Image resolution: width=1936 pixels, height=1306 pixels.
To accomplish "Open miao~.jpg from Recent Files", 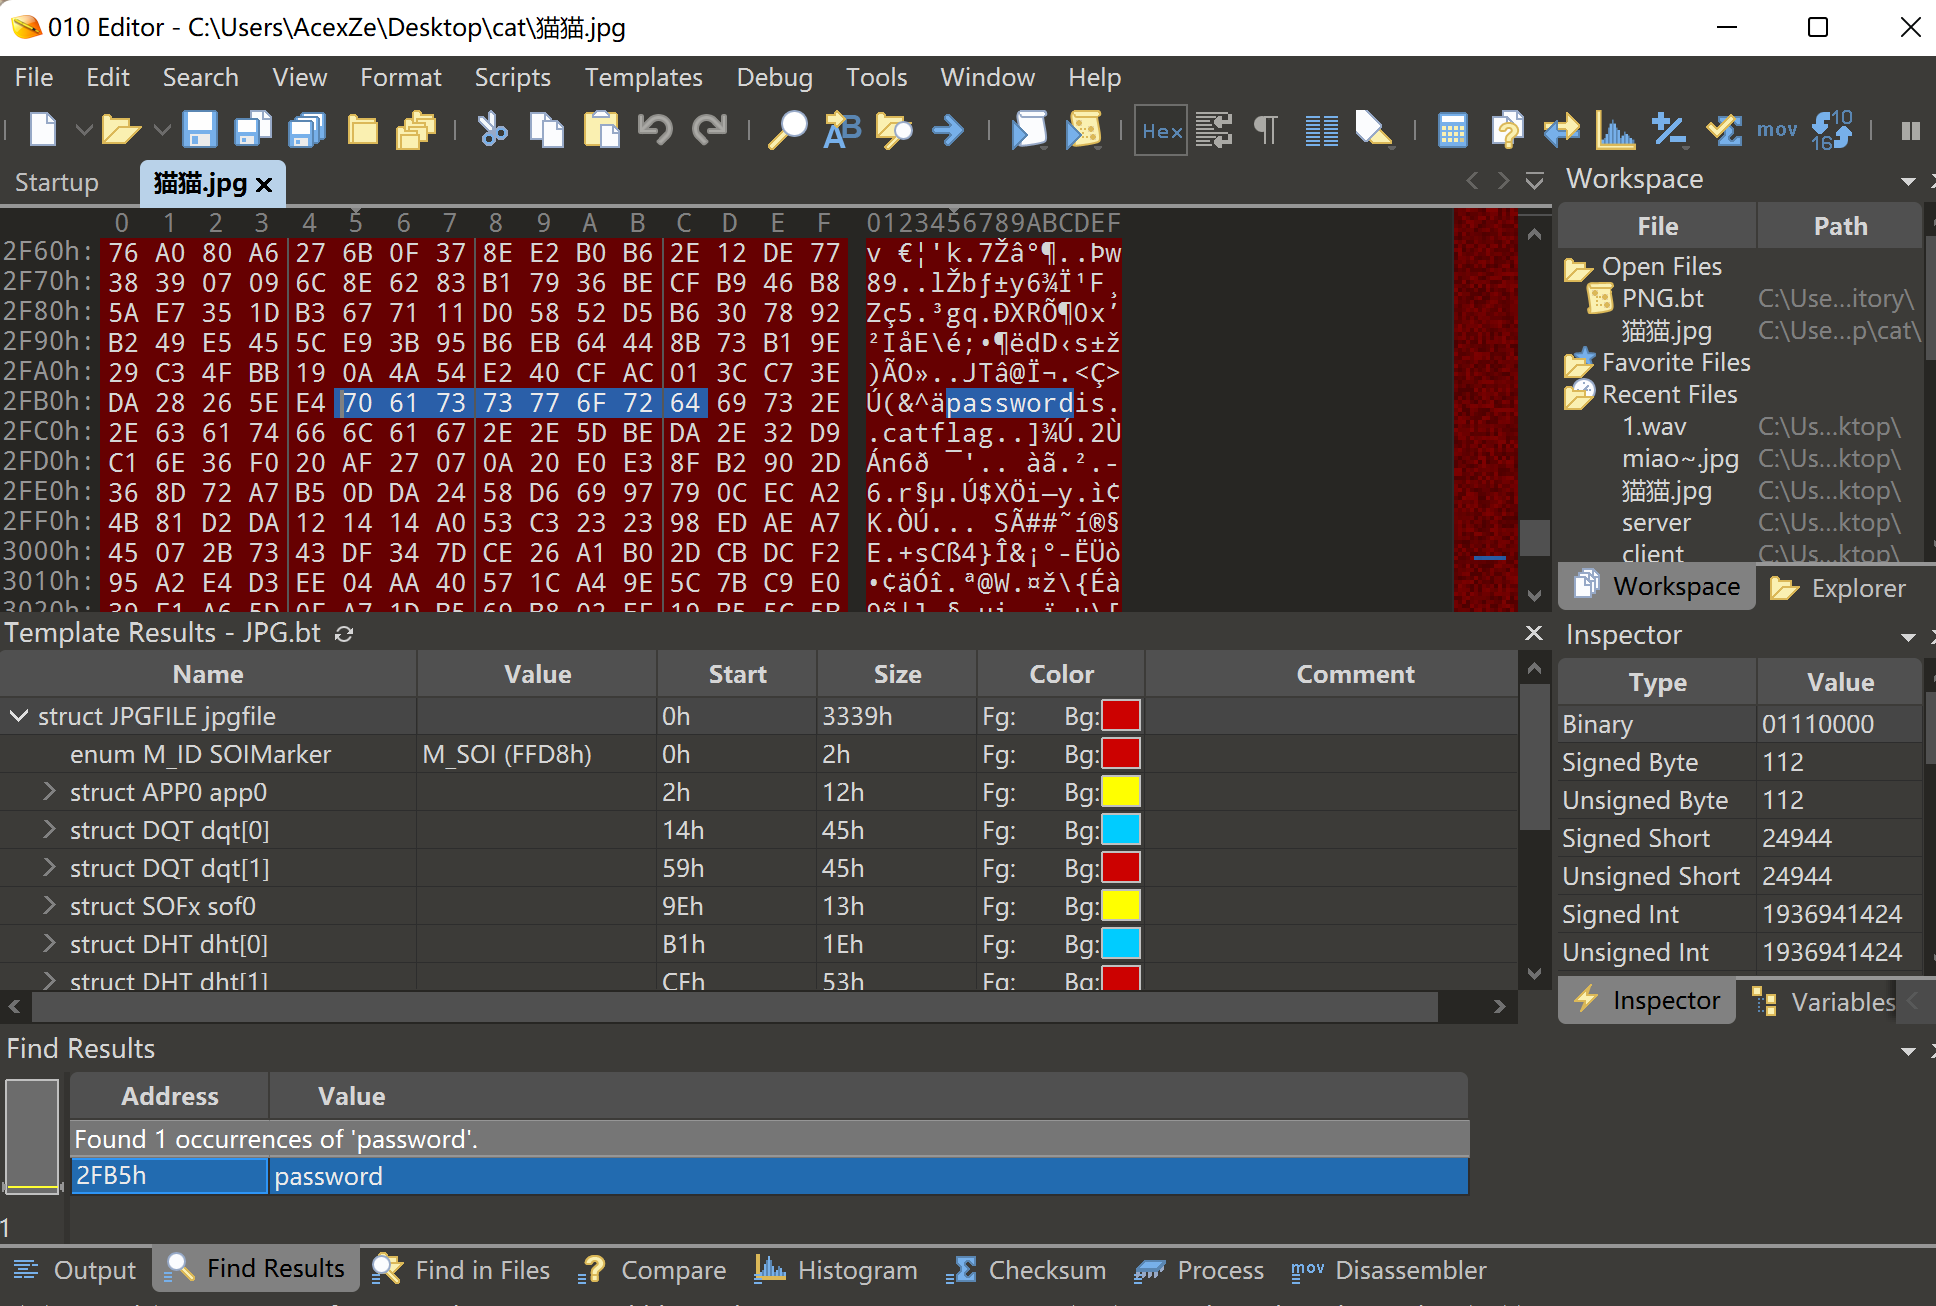I will pyautogui.click(x=1680, y=459).
